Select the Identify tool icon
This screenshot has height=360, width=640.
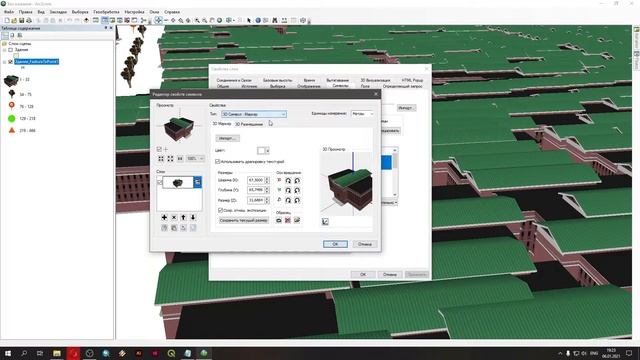tap(258, 20)
